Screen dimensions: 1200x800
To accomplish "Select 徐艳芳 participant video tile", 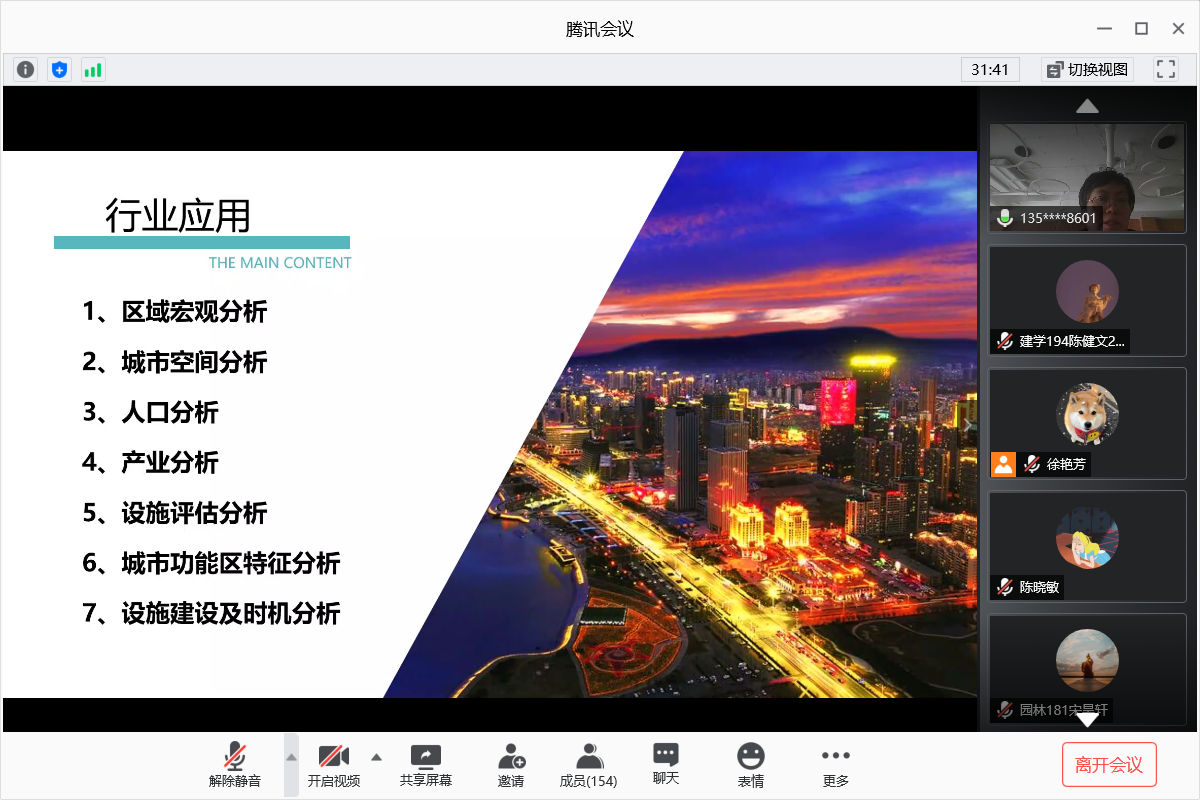I will click(x=1087, y=424).
